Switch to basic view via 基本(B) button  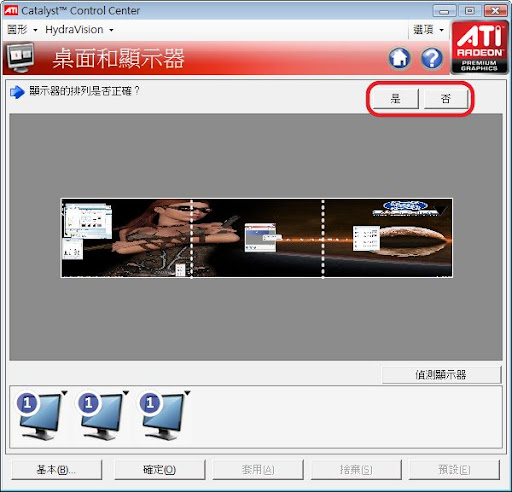[56, 470]
